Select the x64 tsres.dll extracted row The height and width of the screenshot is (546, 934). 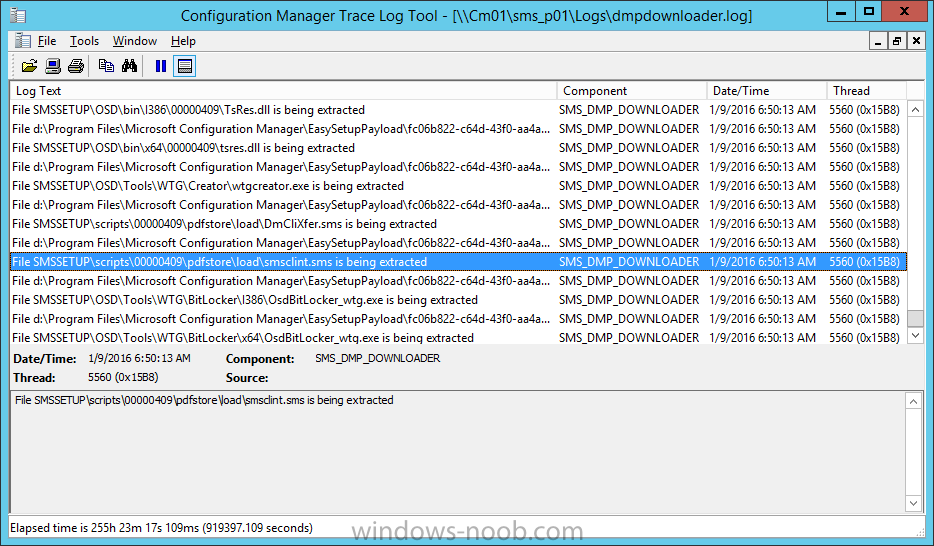point(459,148)
